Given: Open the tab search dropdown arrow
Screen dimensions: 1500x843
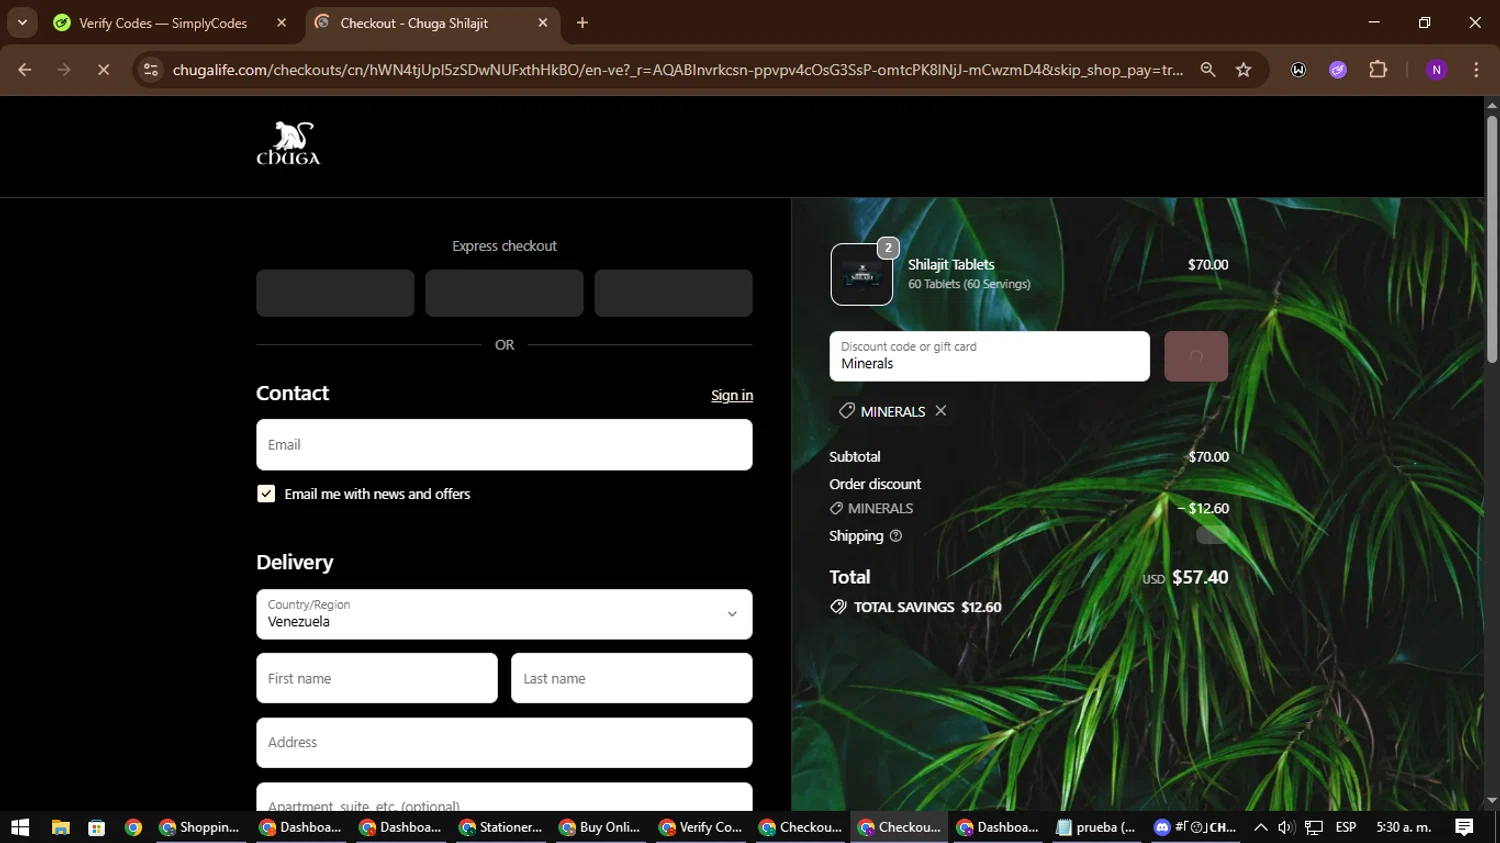Looking at the screenshot, I should tap(22, 22).
